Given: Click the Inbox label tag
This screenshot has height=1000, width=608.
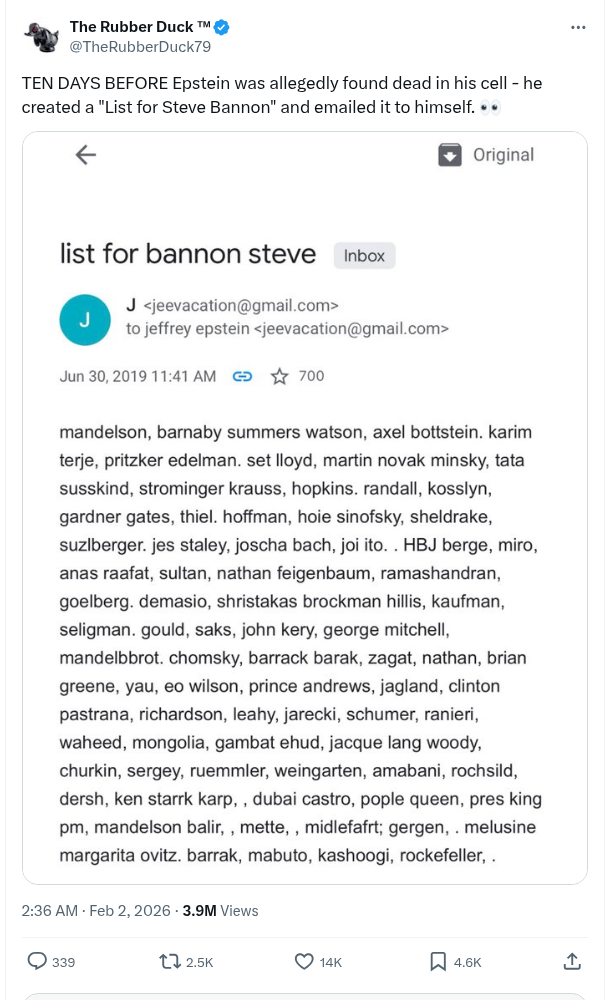Looking at the screenshot, I should pyautogui.click(x=364, y=256).
